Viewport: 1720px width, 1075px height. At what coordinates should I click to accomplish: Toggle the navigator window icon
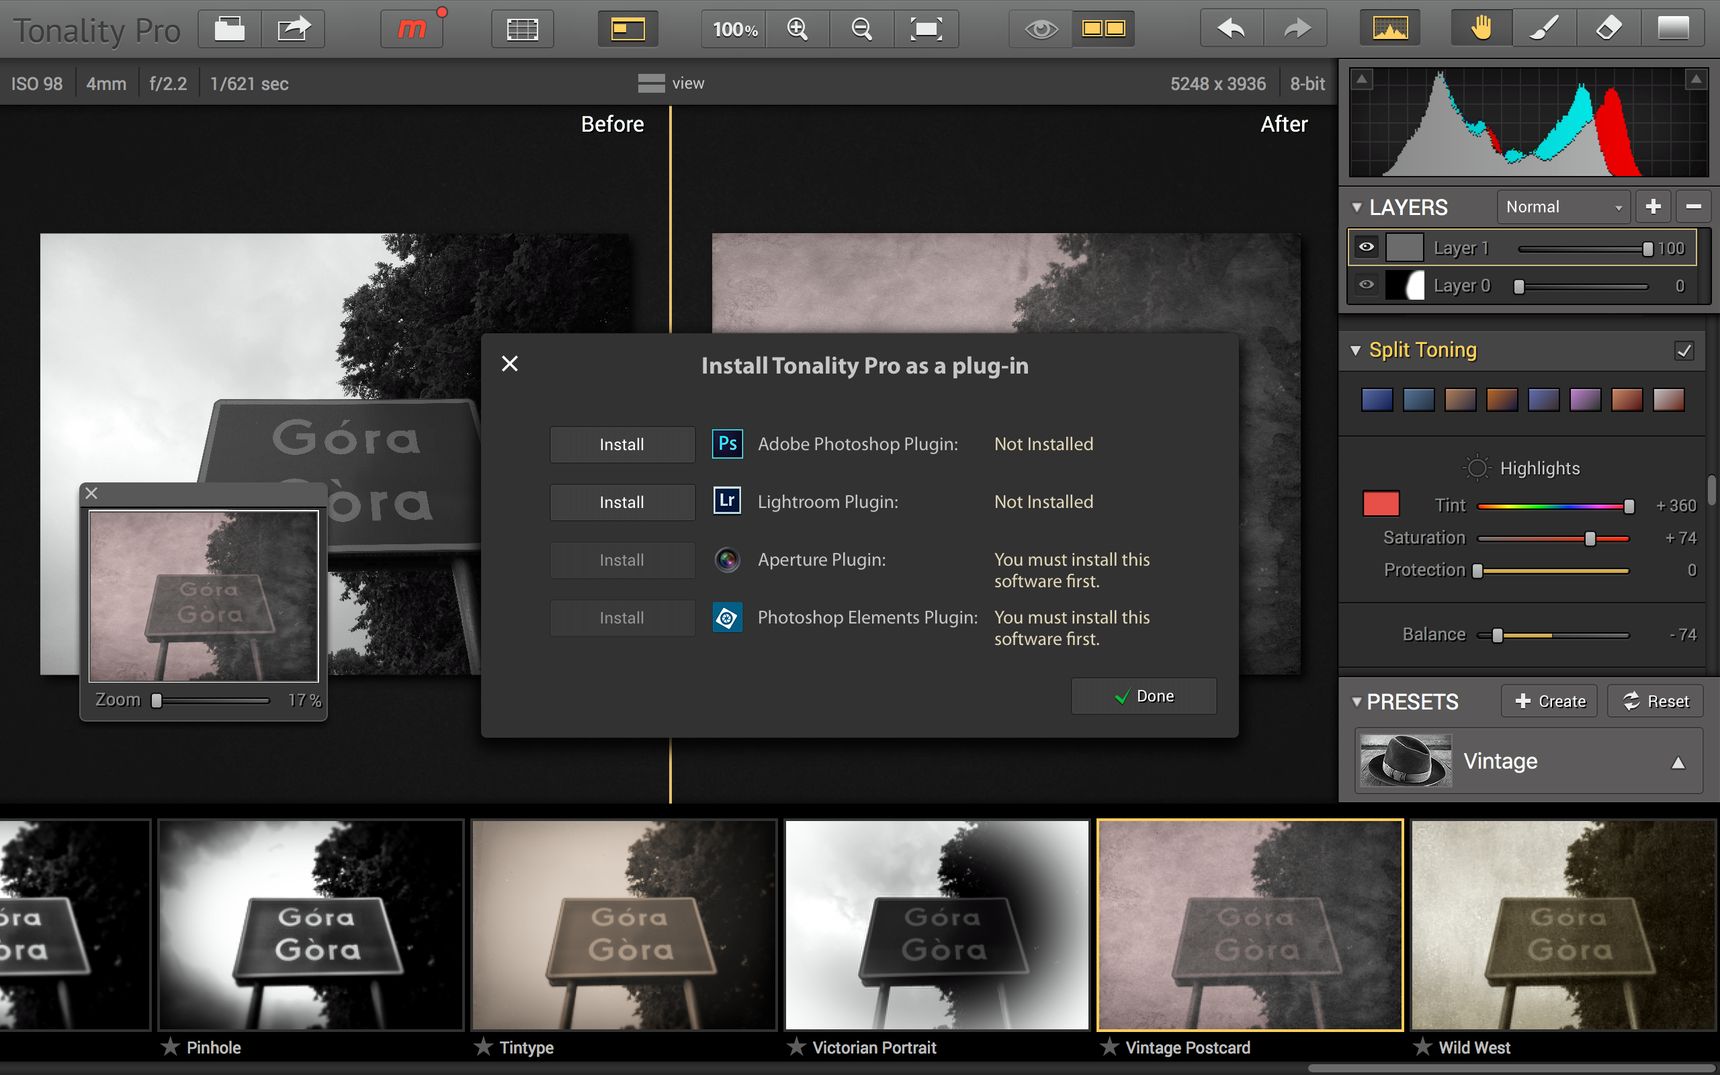628,29
